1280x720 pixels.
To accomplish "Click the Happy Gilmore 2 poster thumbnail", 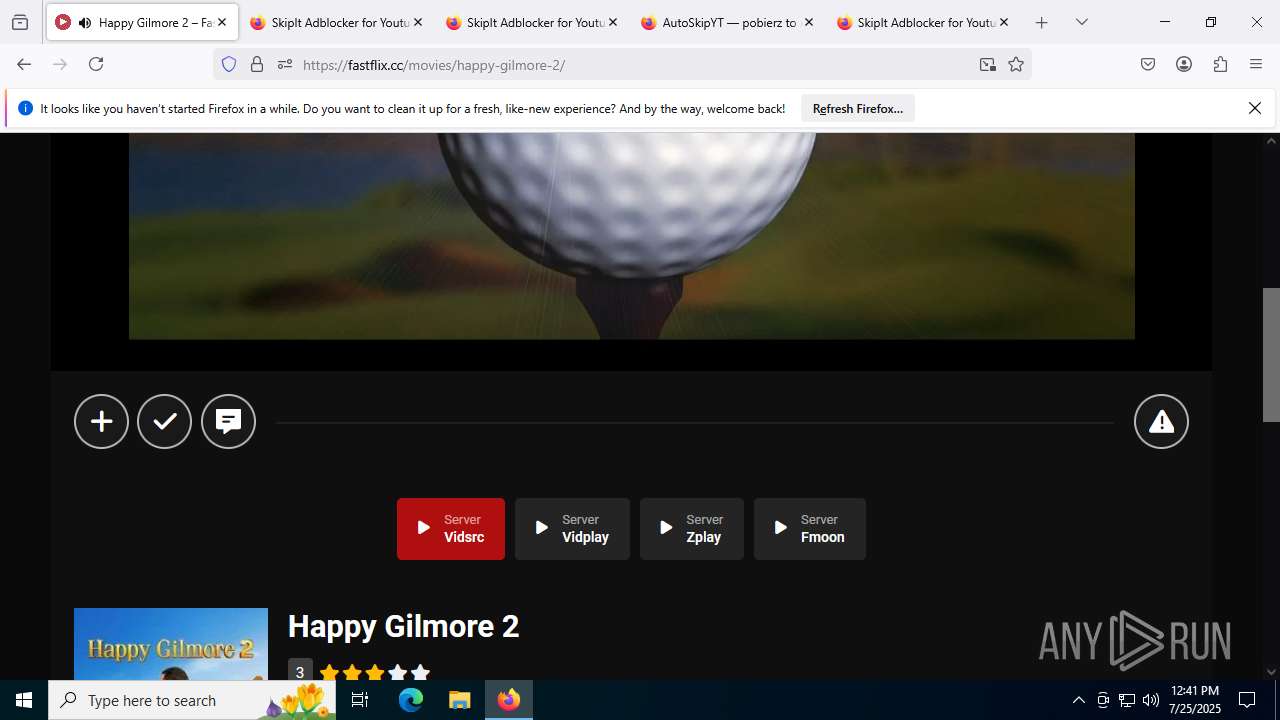I will [171, 644].
